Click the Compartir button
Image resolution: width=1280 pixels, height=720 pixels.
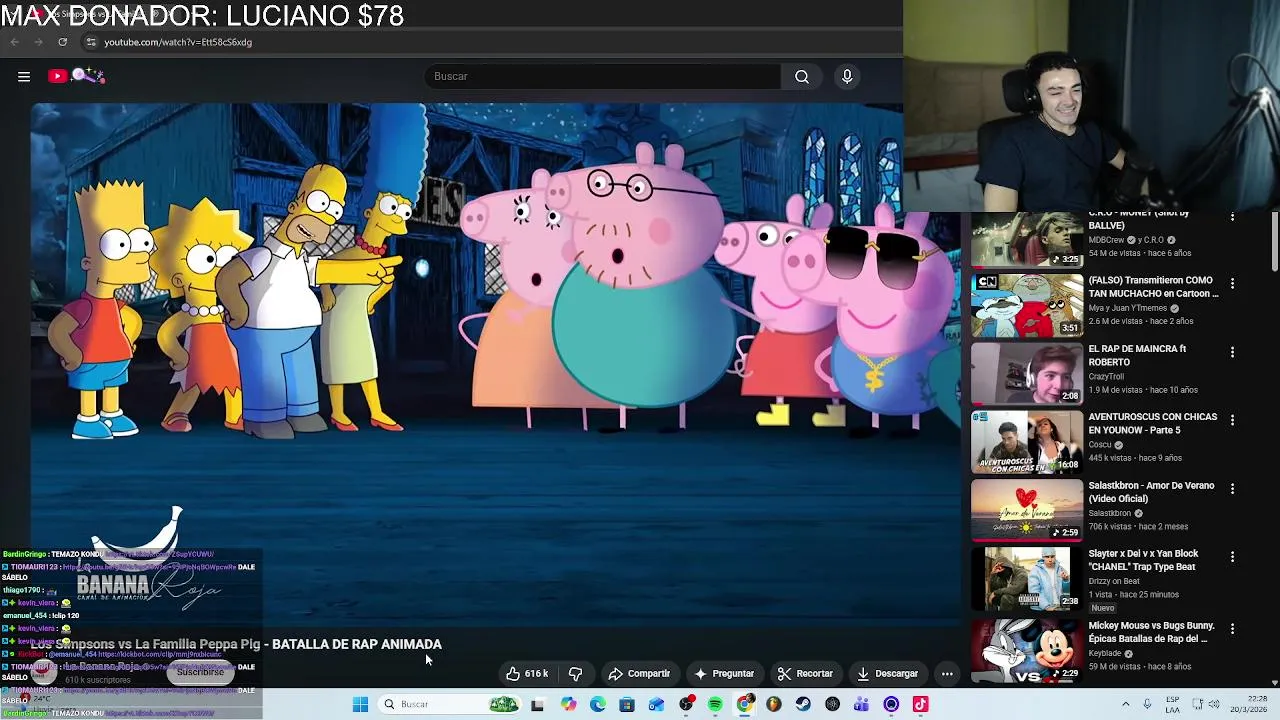point(639,674)
